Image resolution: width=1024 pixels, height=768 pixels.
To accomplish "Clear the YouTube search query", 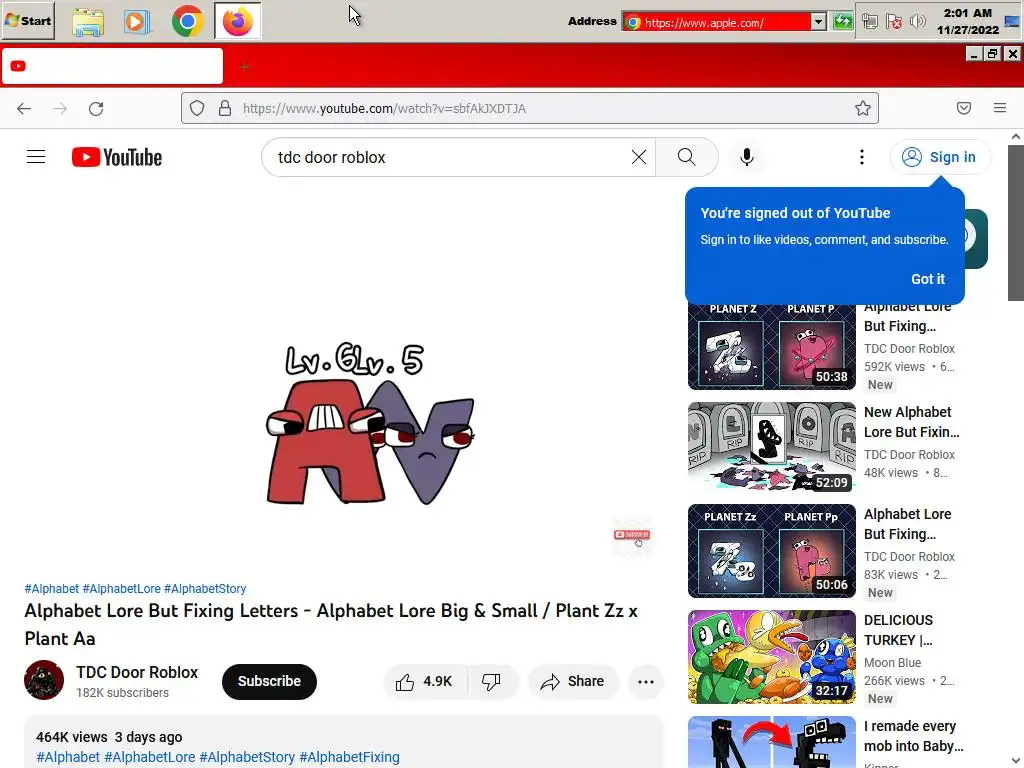I will coord(639,157).
